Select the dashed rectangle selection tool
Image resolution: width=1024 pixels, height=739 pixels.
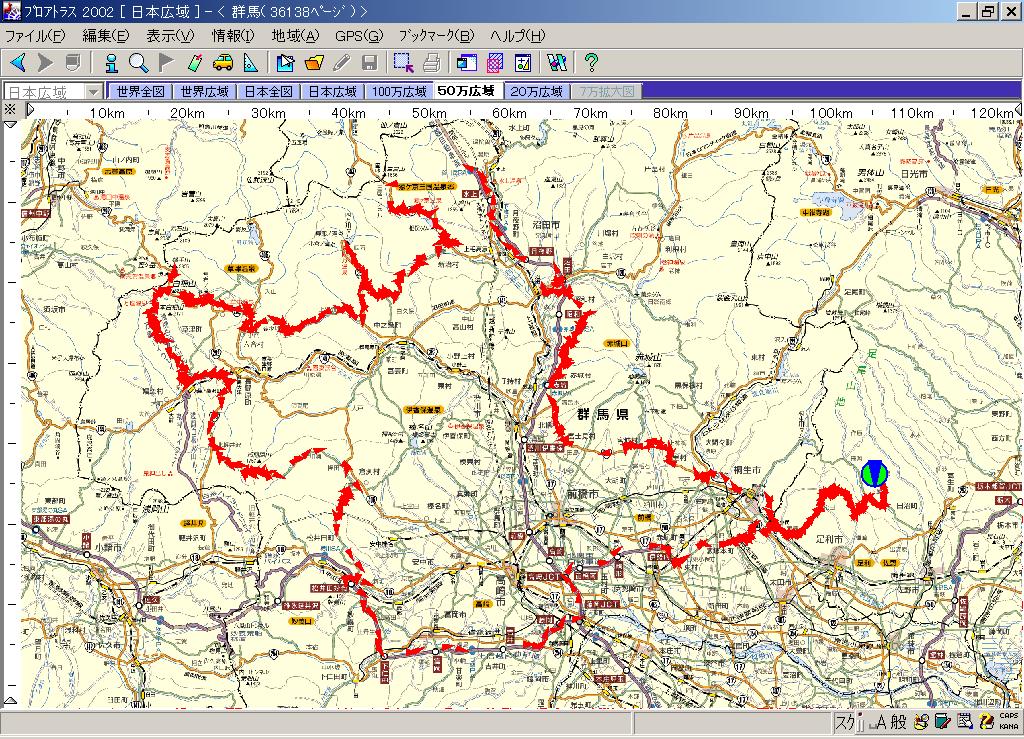click(403, 63)
